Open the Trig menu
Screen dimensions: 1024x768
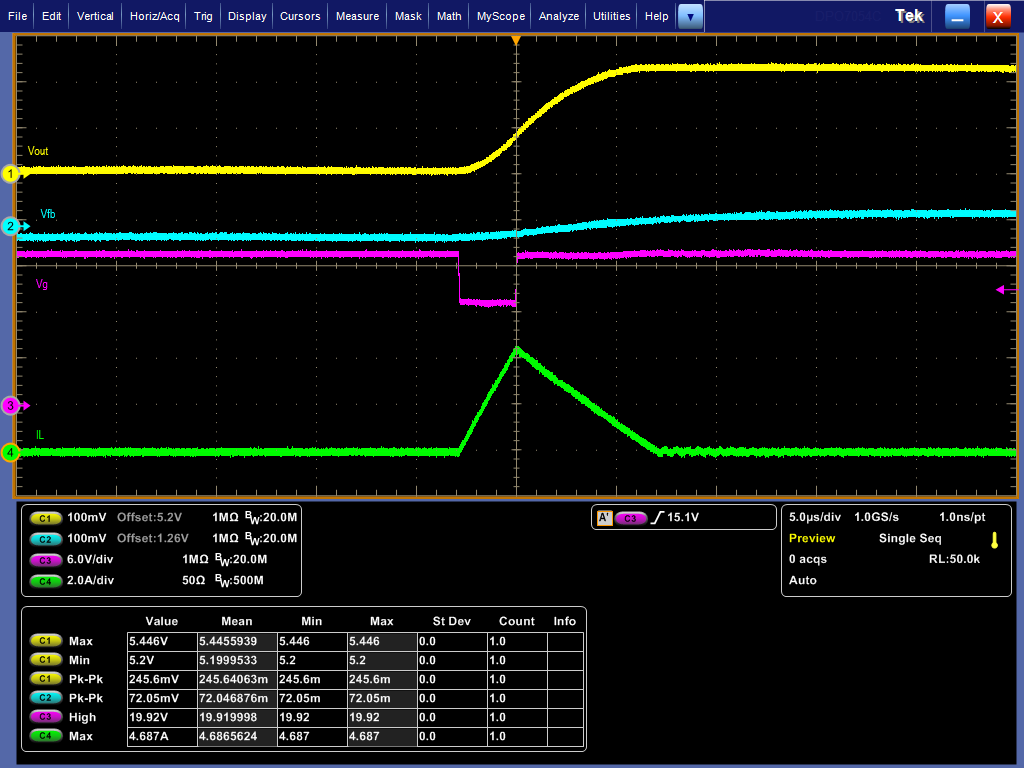point(203,16)
